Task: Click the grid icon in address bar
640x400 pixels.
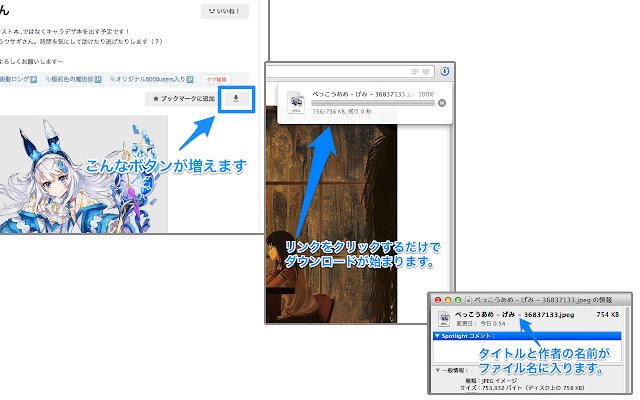Action: coord(415,72)
